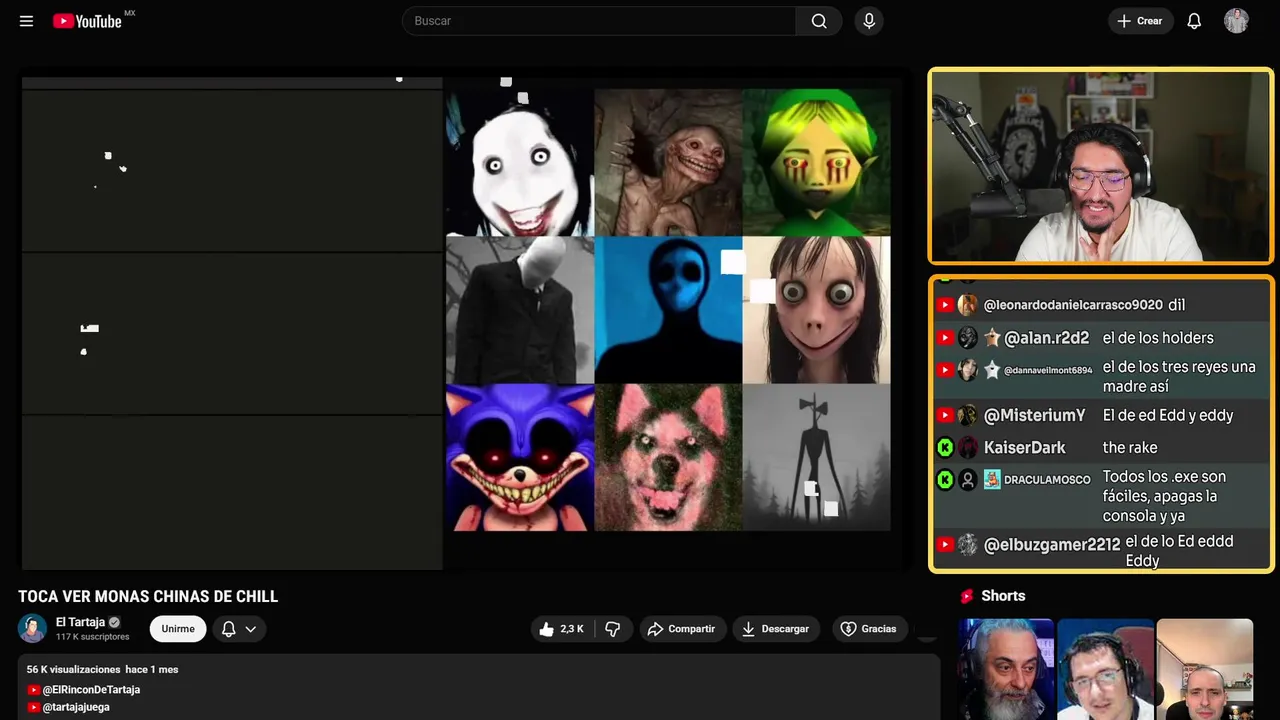Click the Sonic.exe image
Viewport: 1280px width, 720px height.
click(x=520, y=457)
